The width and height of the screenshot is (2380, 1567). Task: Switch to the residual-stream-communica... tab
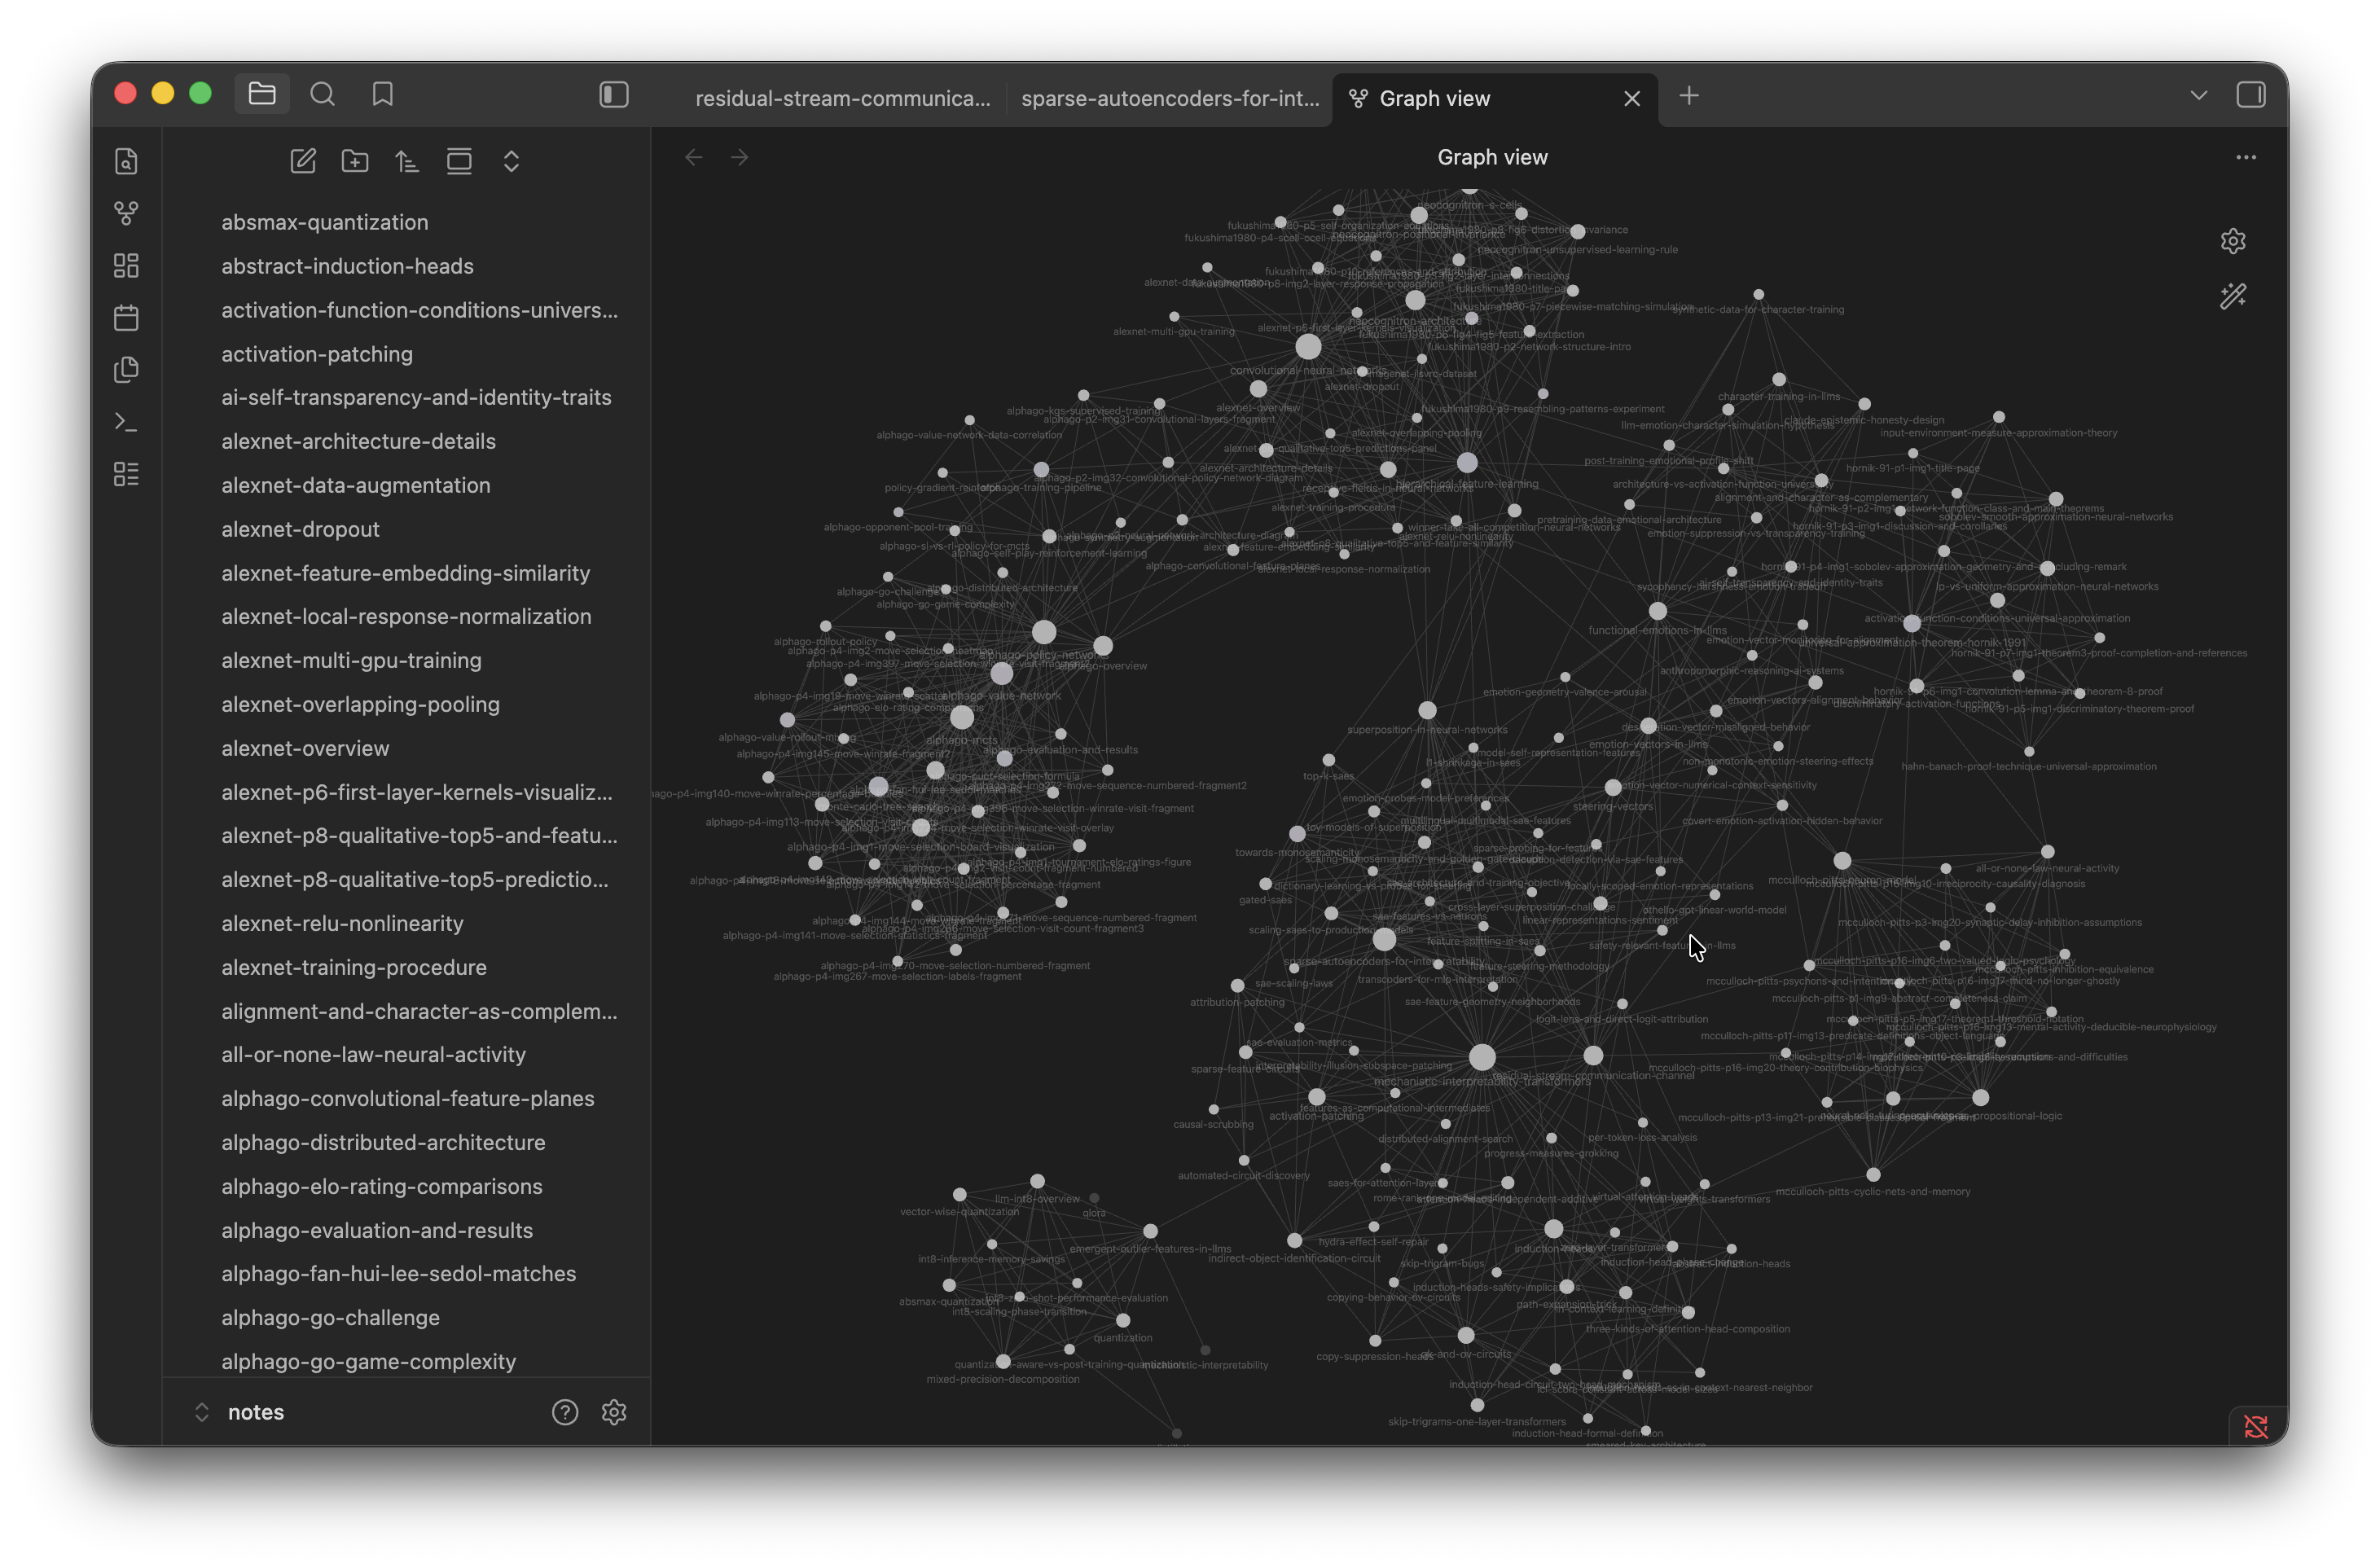(842, 98)
